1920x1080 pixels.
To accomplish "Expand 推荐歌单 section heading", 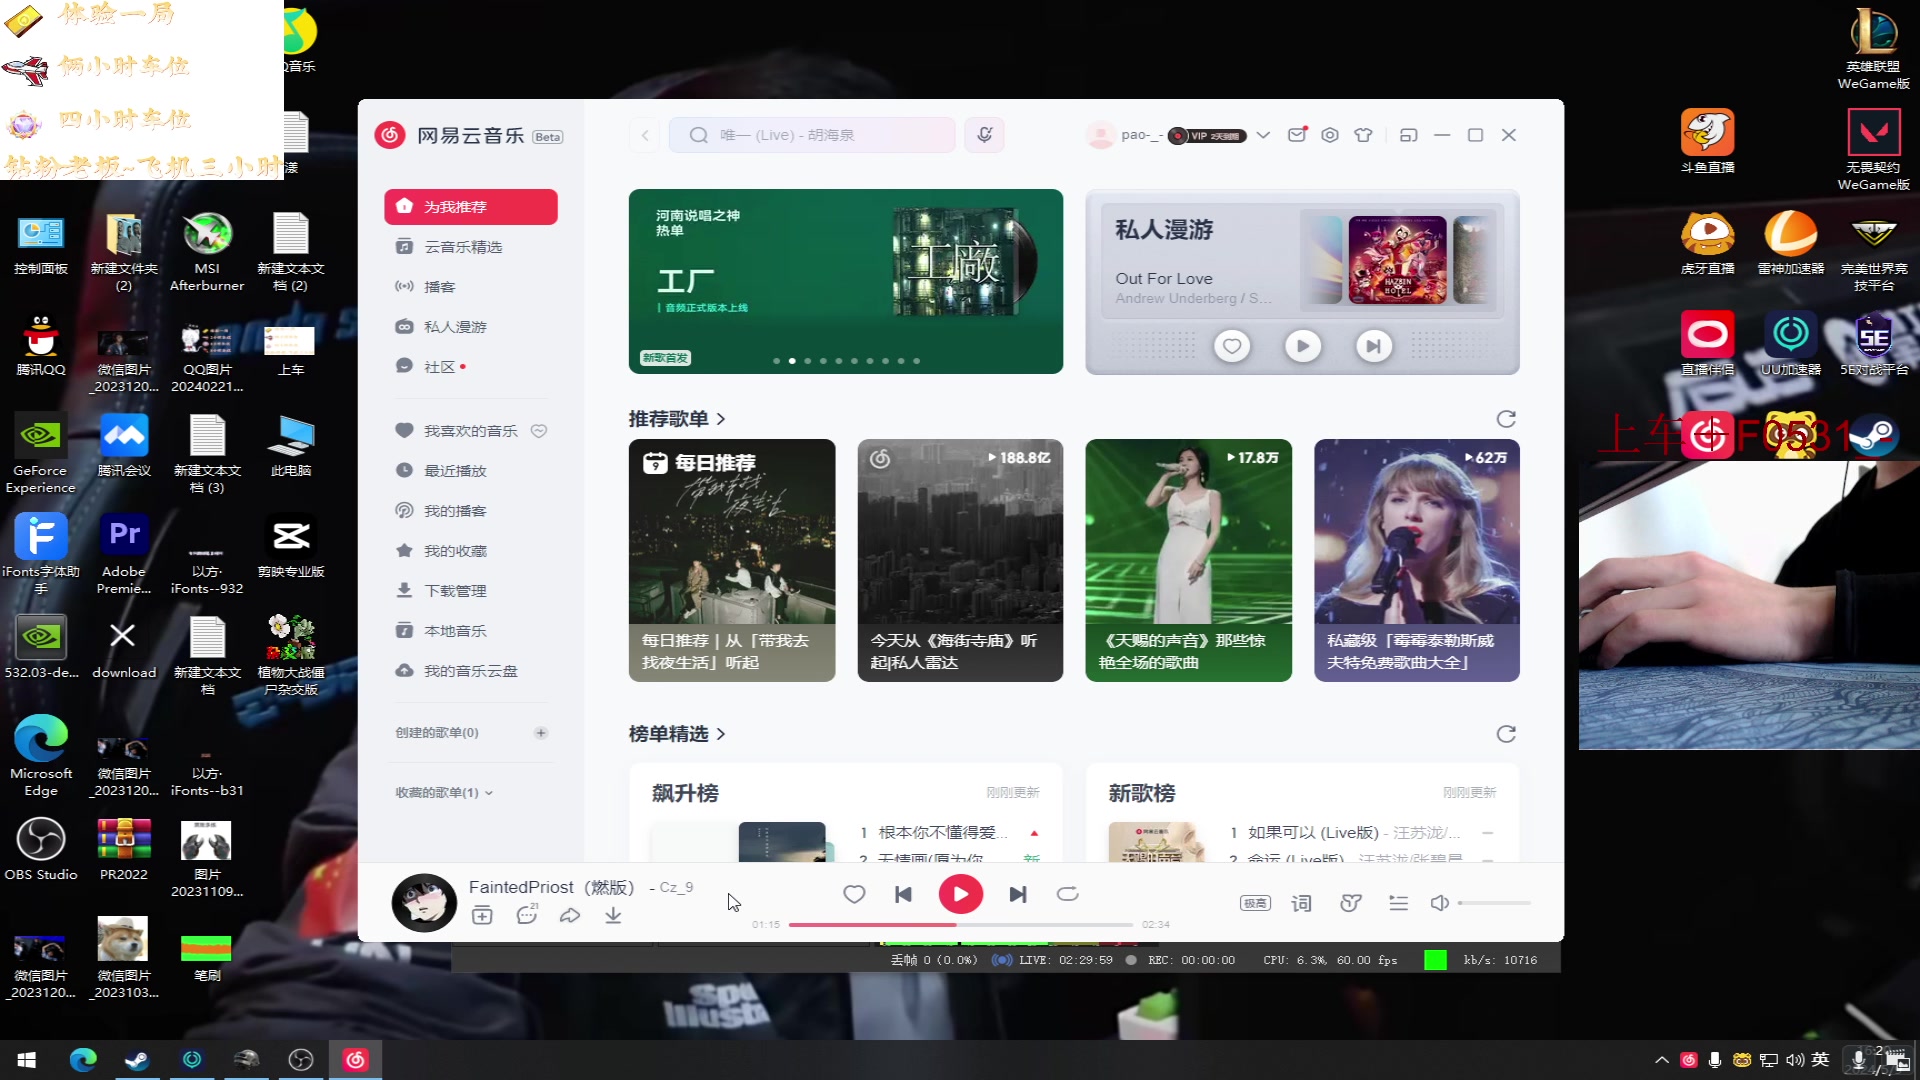I will 677,419.
